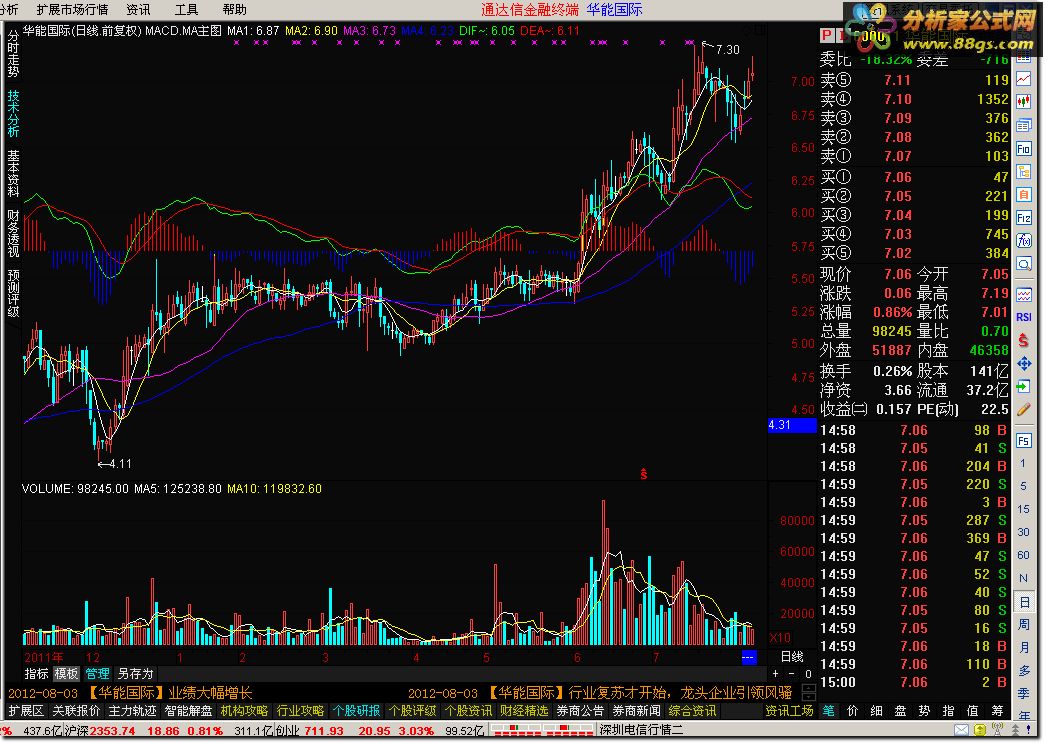Open the 主力轨迹 bottom tab
Viewport: 1045px width, 743px height.
pyautogui.click(x=132, y=711)
